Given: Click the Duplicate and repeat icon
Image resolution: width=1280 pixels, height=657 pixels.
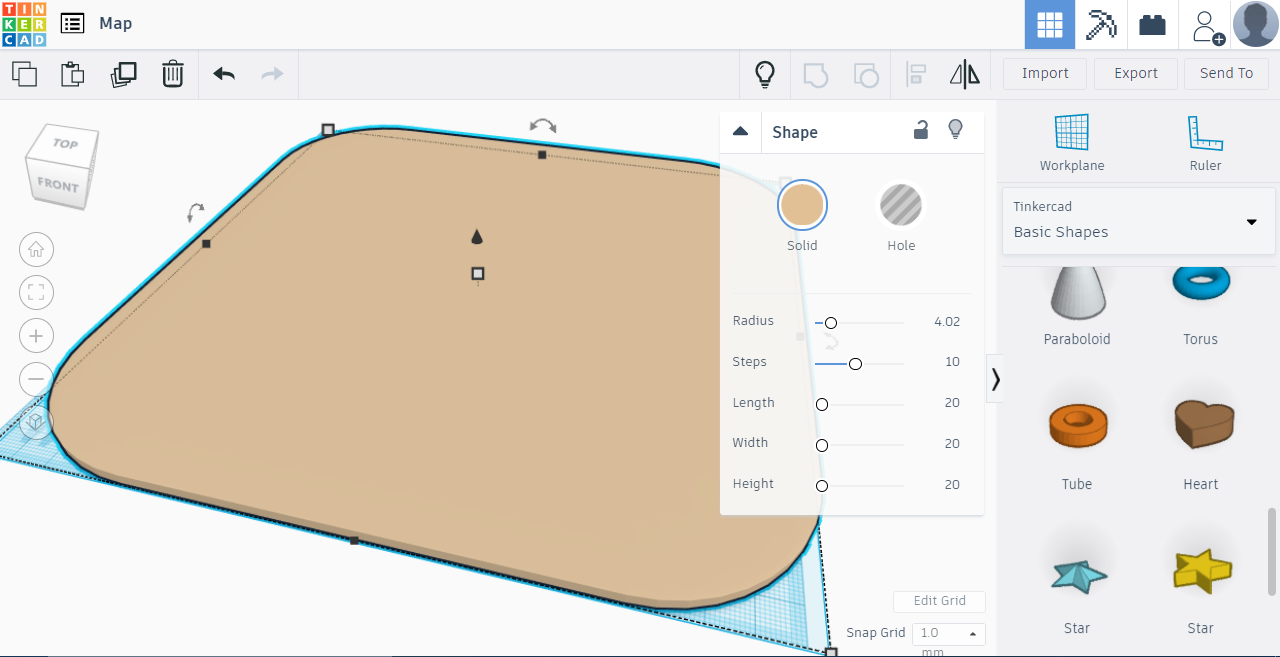Looking at the screenshot, I should click(123, 74).
